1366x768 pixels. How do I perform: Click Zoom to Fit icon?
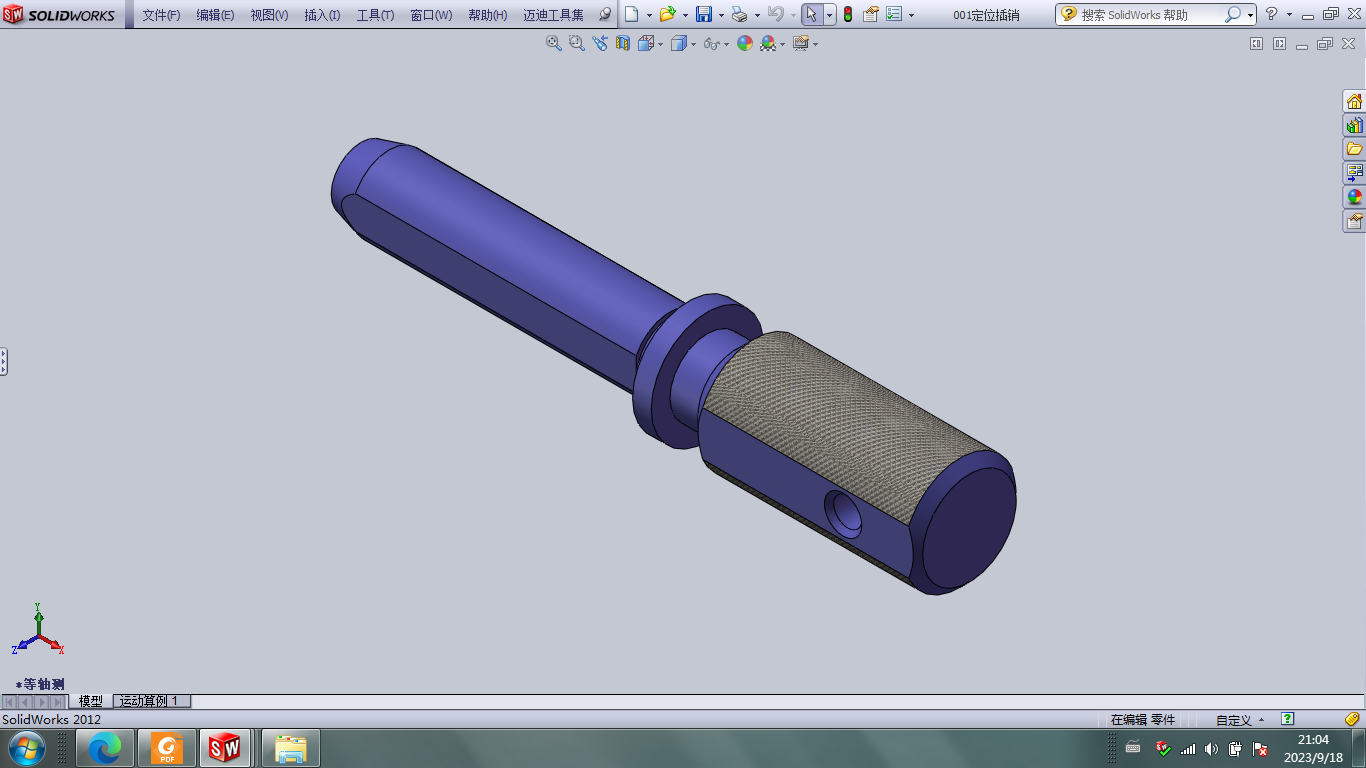(x=553, y=43)
